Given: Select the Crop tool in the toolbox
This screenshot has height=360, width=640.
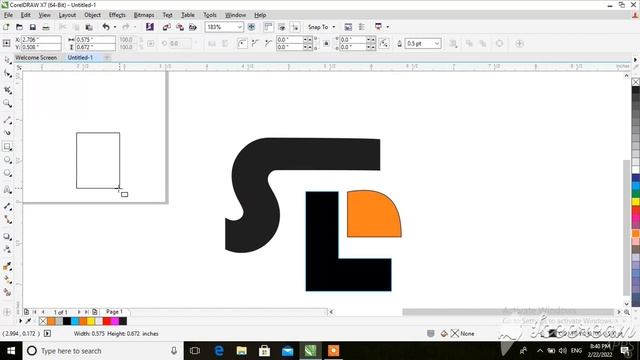Looking at the screenshot, I should tap(7, 90).
